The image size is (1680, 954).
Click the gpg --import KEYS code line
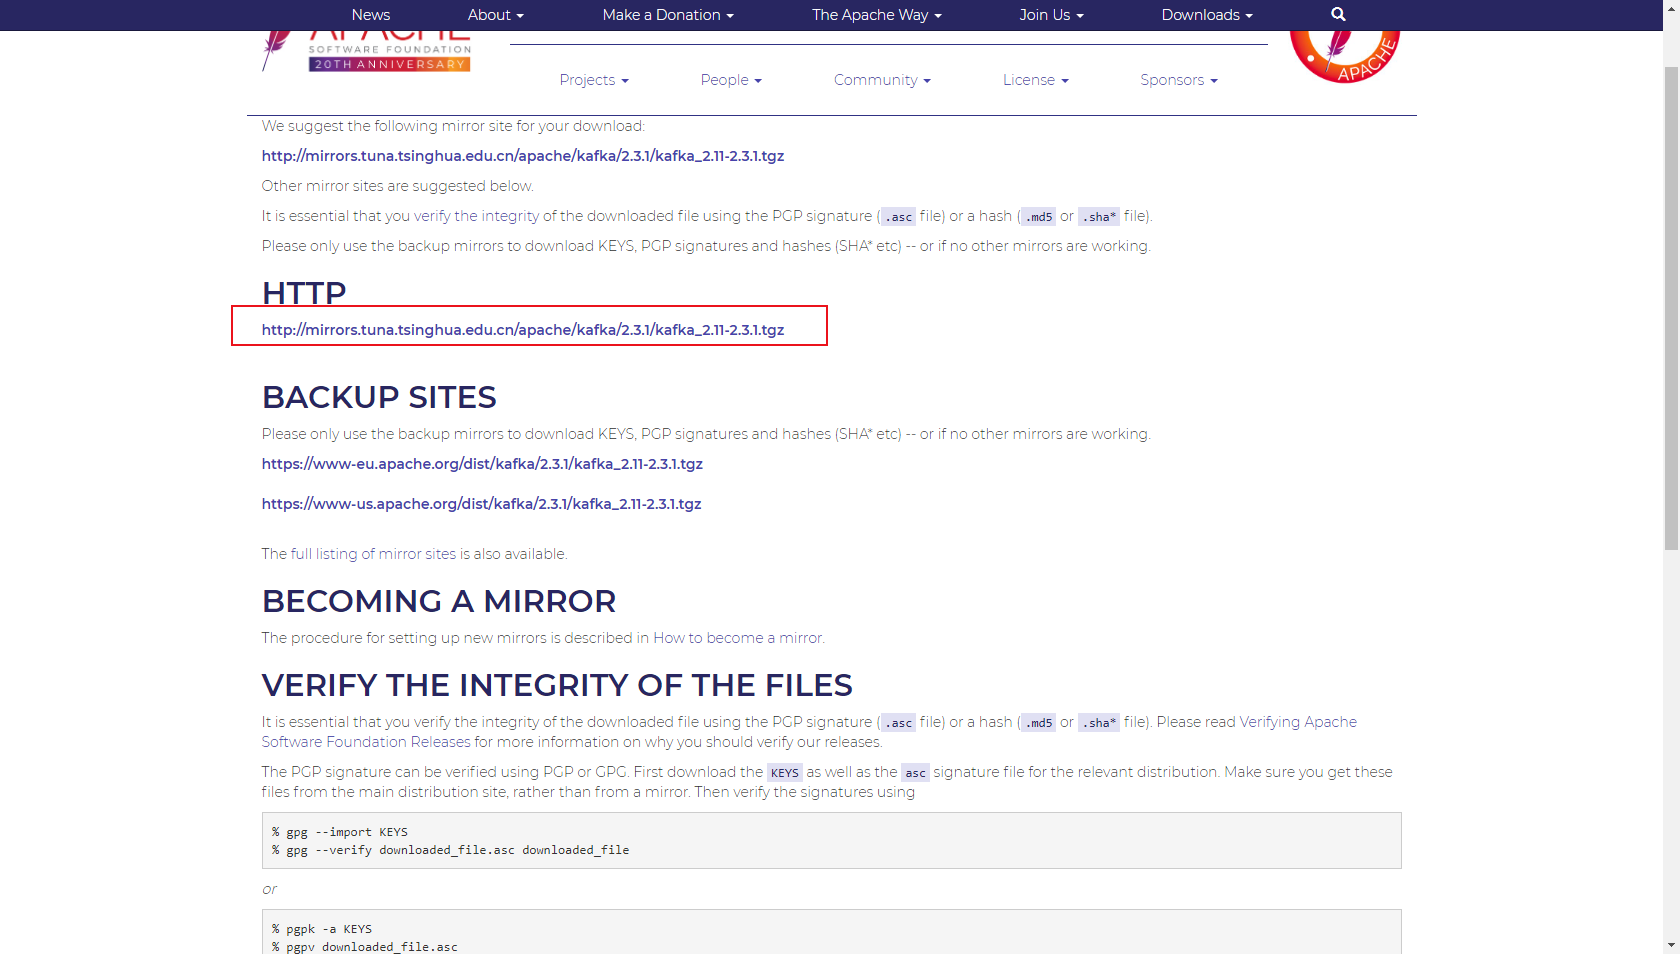[x=340, y=832]
